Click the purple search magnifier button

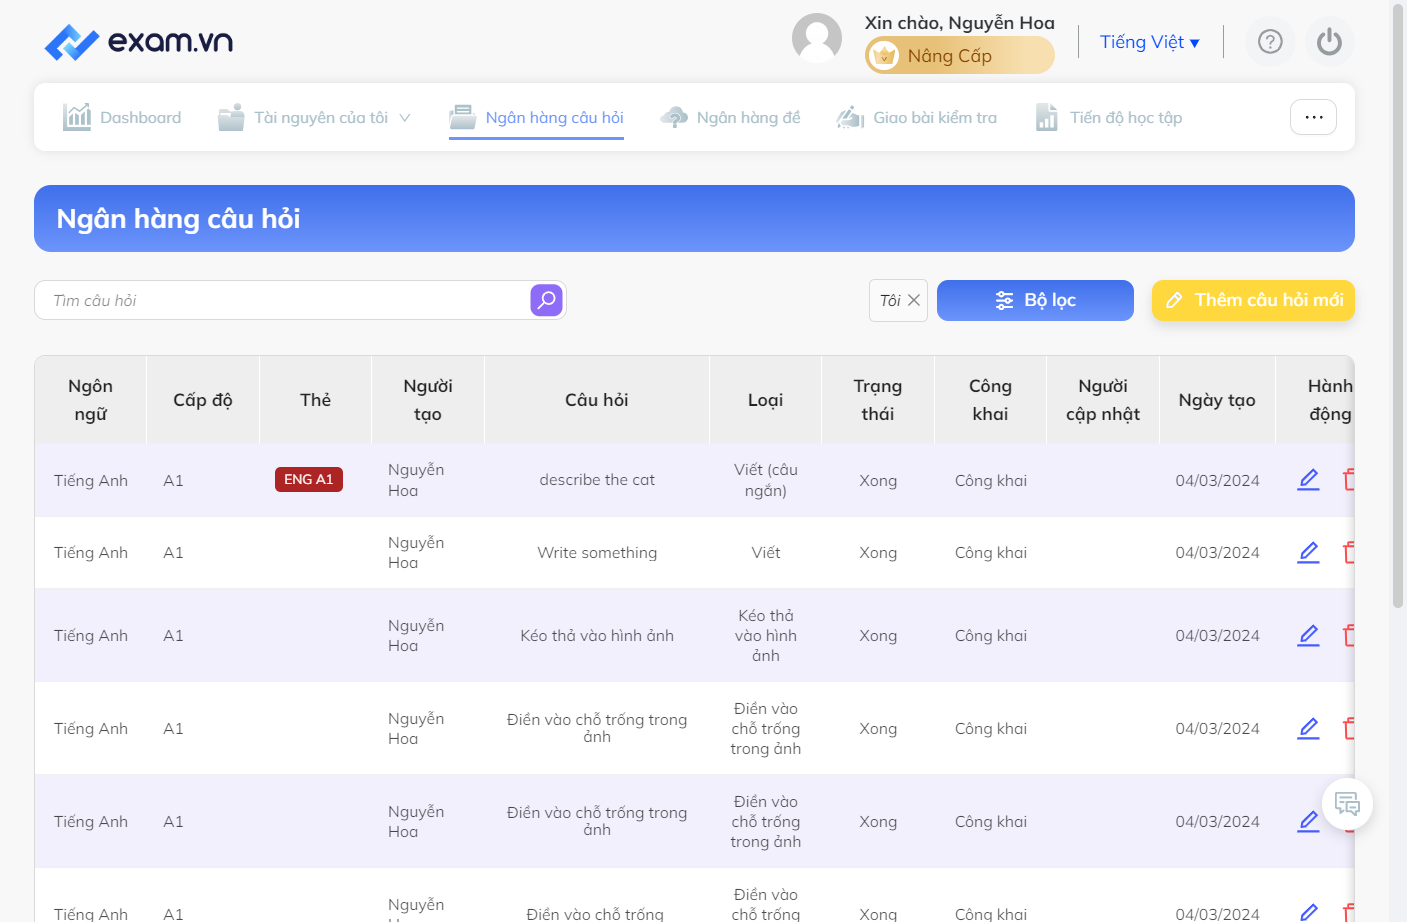(x=546, y=300)
